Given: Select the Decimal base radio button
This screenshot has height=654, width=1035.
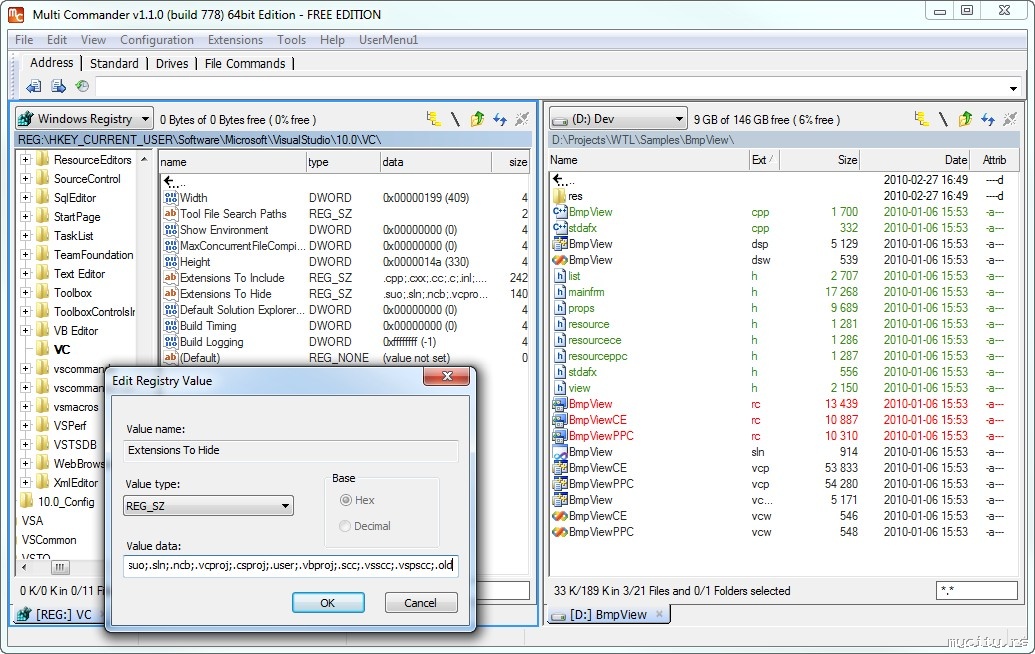Looking at the screenshot, I should pos(346,526).
